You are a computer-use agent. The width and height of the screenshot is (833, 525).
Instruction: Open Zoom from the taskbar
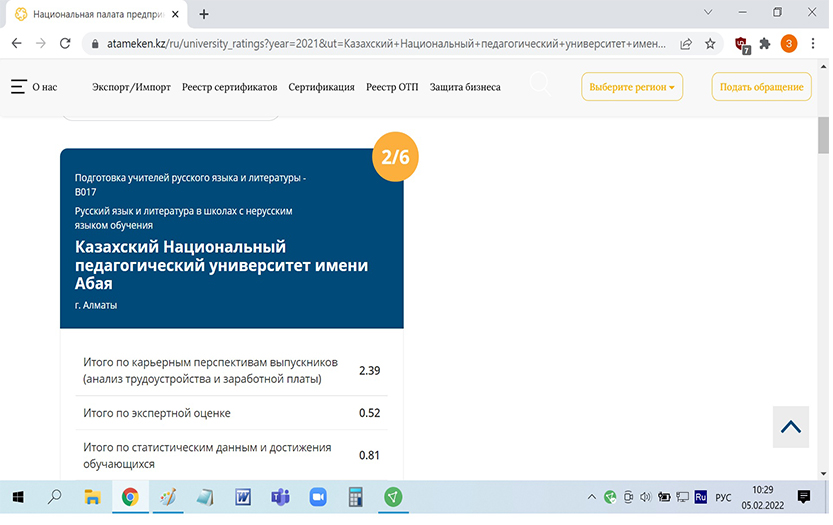tap(318, 497)
